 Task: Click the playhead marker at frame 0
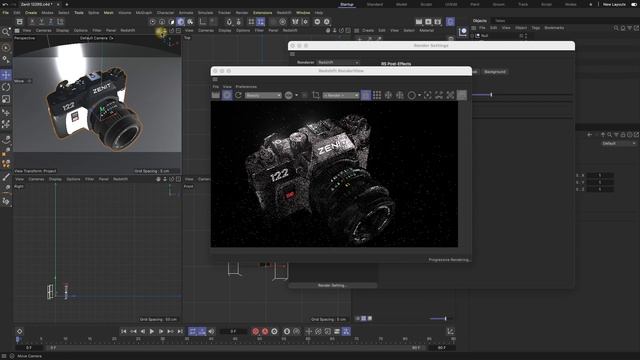(18, 339)
